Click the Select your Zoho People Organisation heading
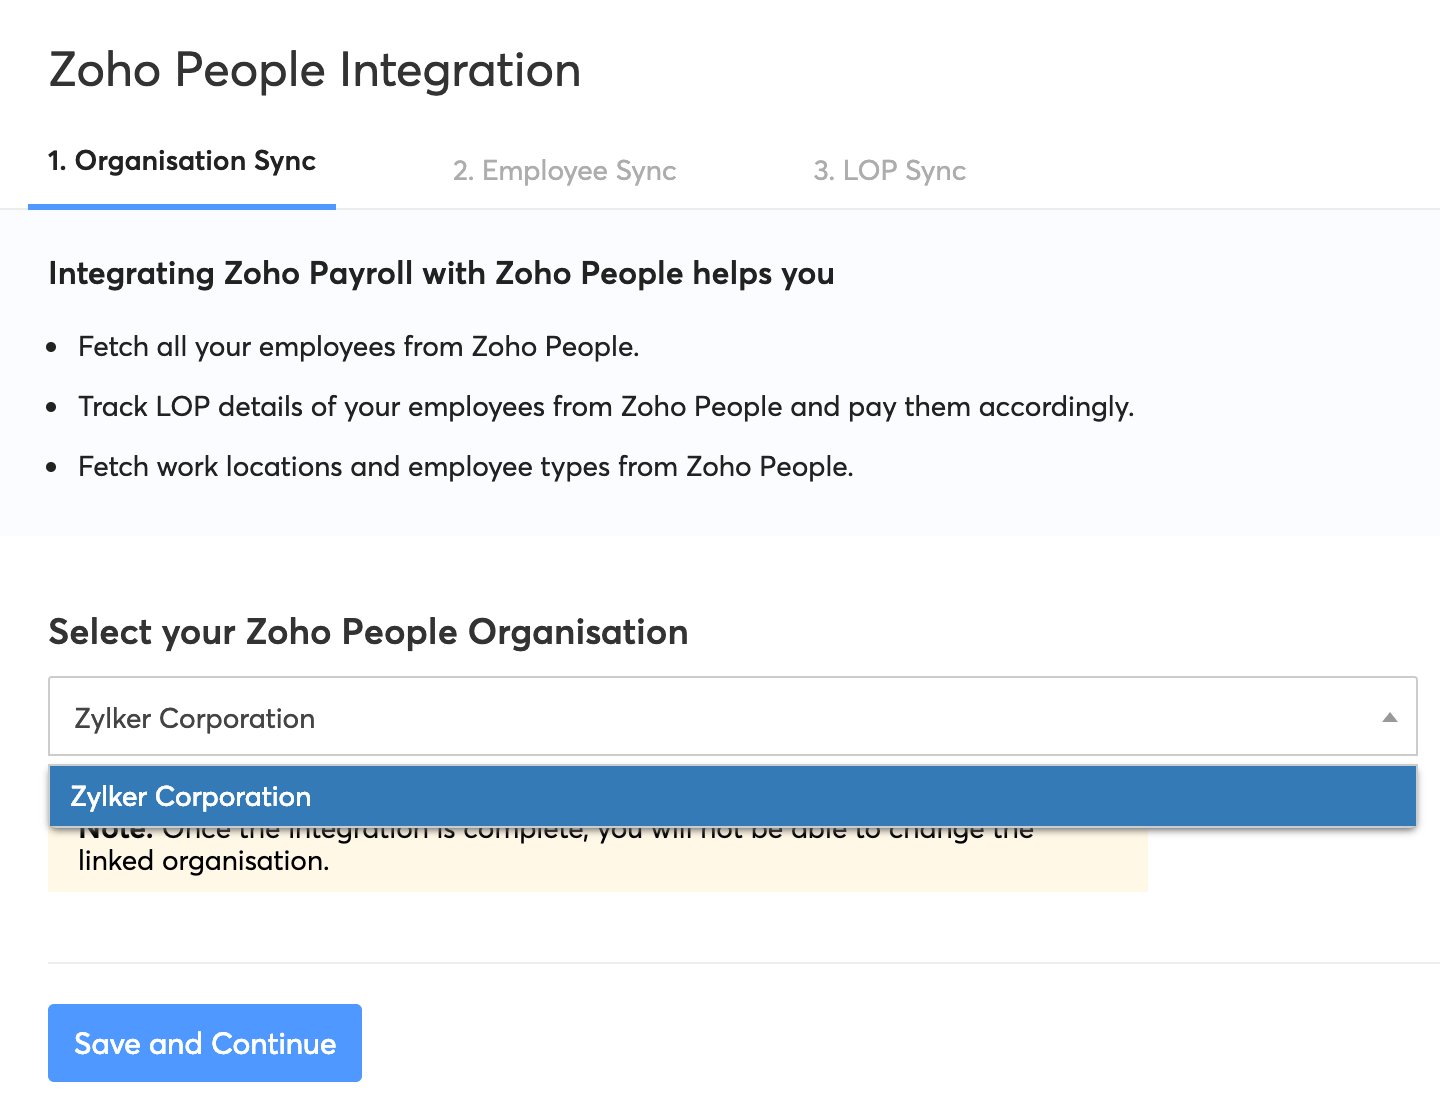 368,632
